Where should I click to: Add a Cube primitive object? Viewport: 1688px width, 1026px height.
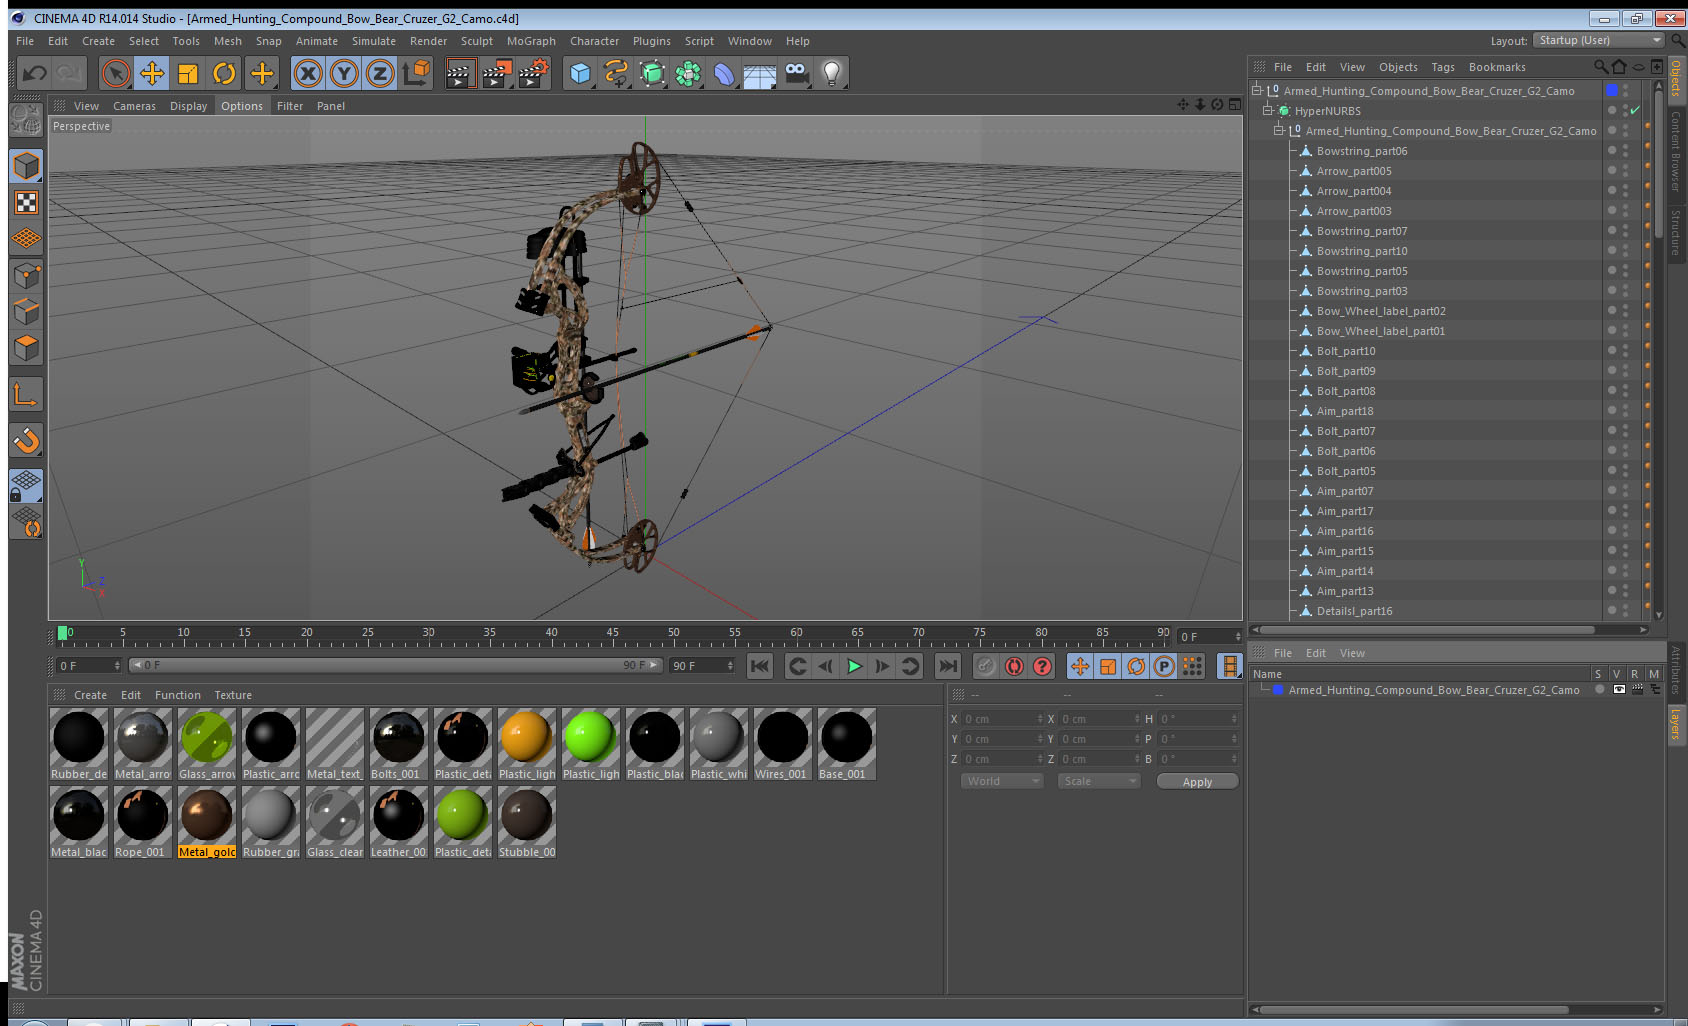[580, 73]
